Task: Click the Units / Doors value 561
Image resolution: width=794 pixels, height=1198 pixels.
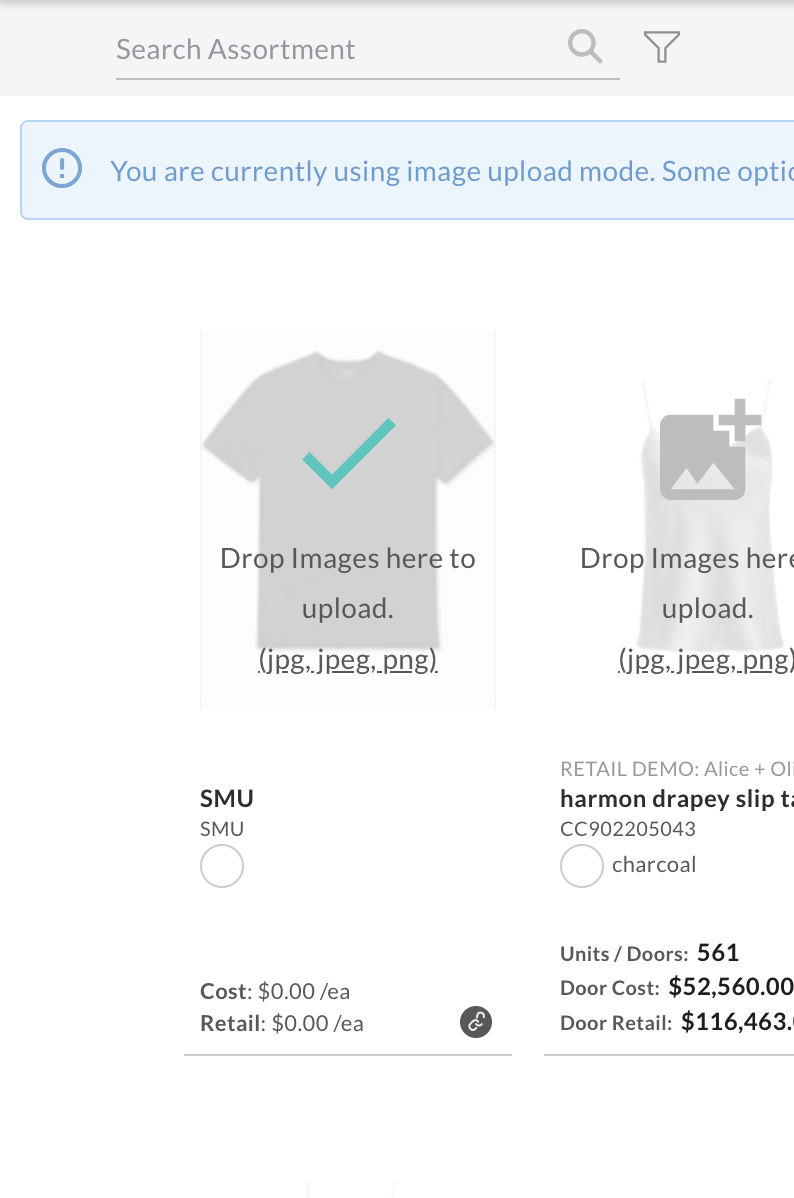Action: pos(718,952)
